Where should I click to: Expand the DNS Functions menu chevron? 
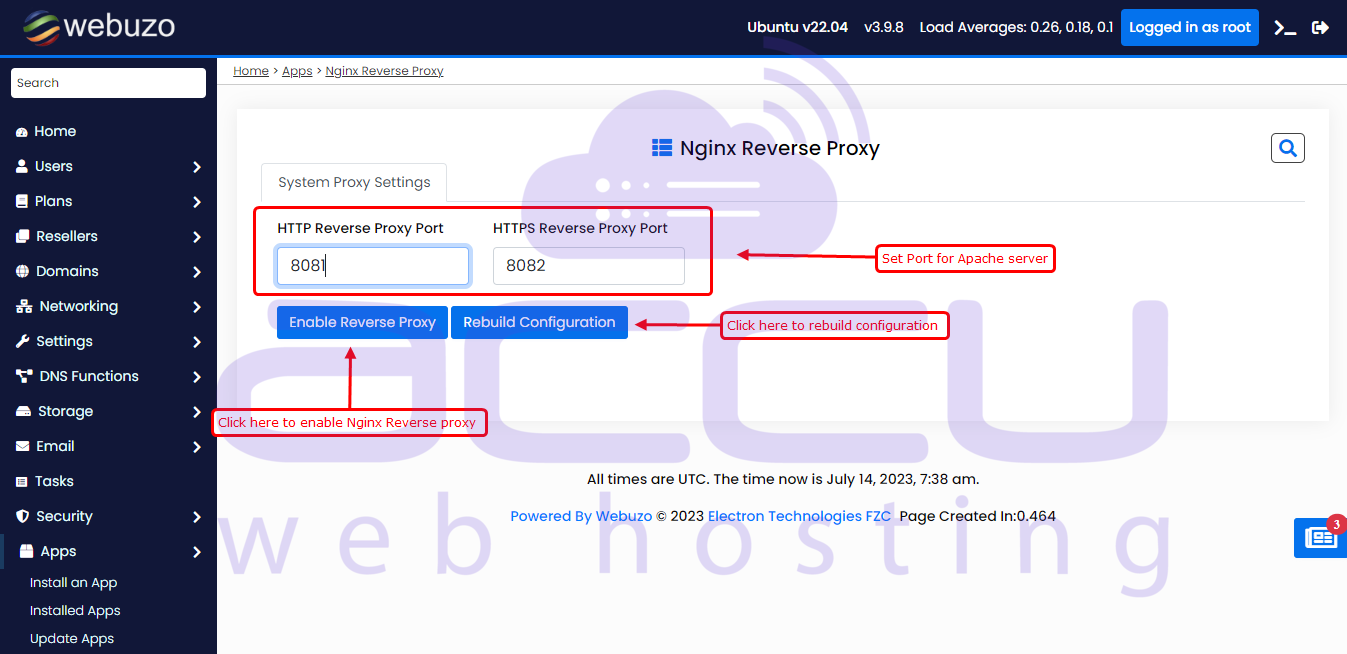197,377
